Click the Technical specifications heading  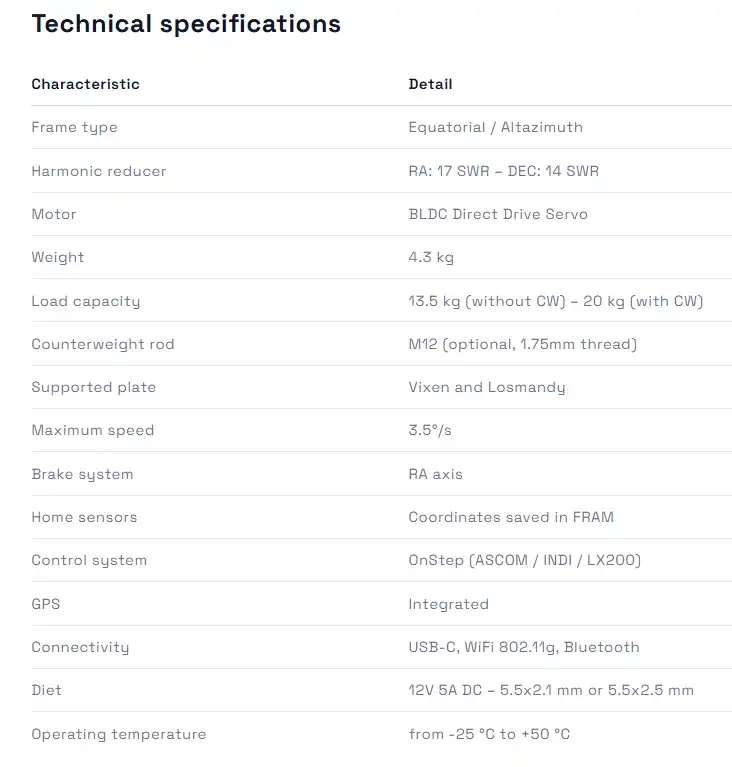point(186,24)
